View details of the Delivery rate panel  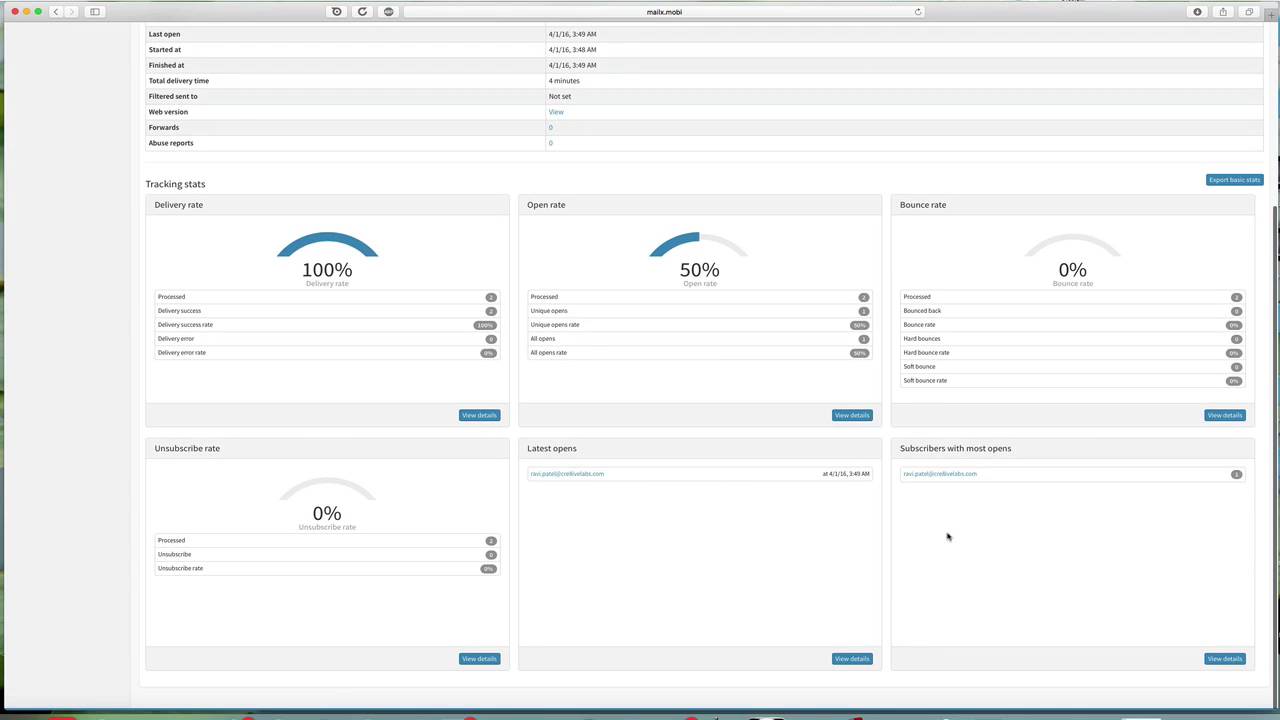coord(479,415)
